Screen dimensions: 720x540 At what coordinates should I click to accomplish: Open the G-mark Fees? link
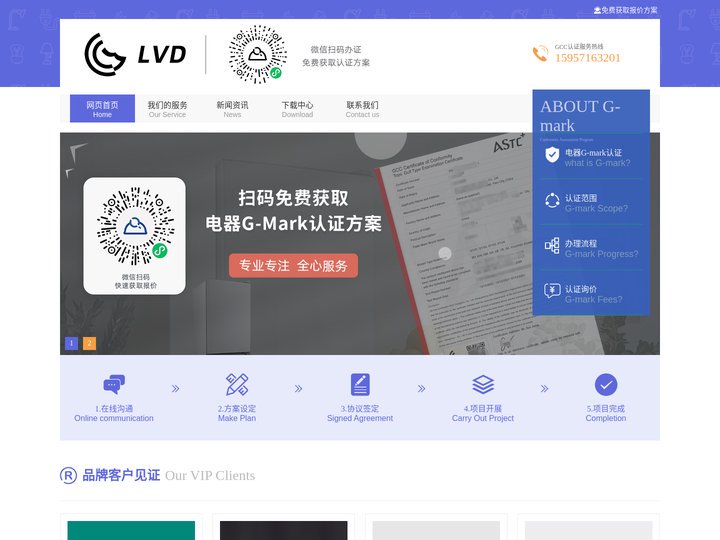tap(594, 299)
